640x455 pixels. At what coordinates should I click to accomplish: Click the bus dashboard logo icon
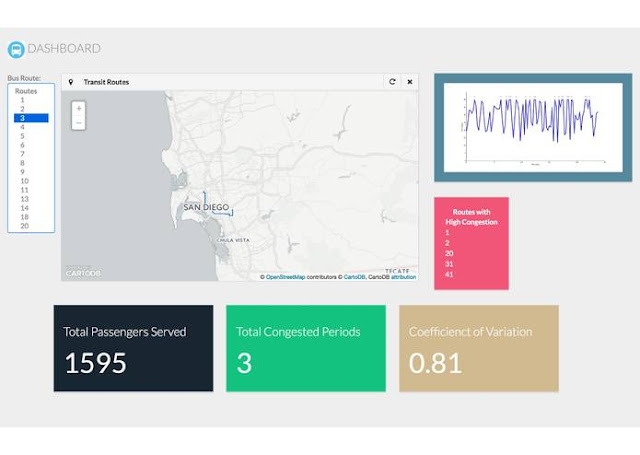point(16,50)
